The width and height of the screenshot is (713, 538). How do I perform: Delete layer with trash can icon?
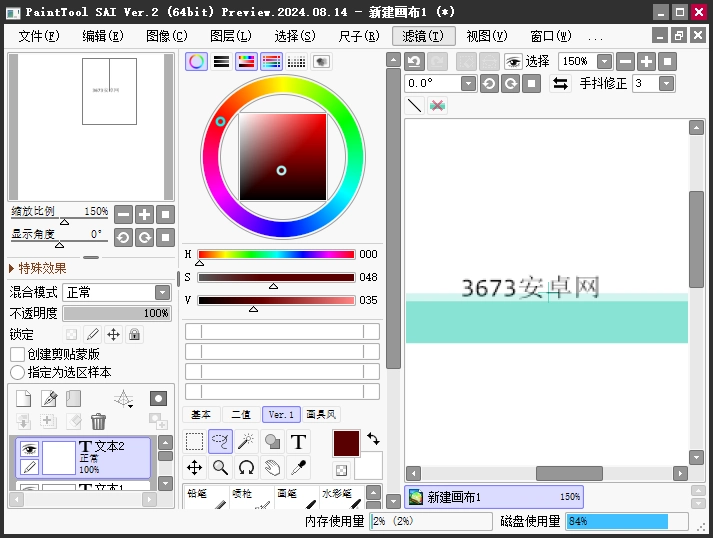pyautogui.click(x=98, y=421)
